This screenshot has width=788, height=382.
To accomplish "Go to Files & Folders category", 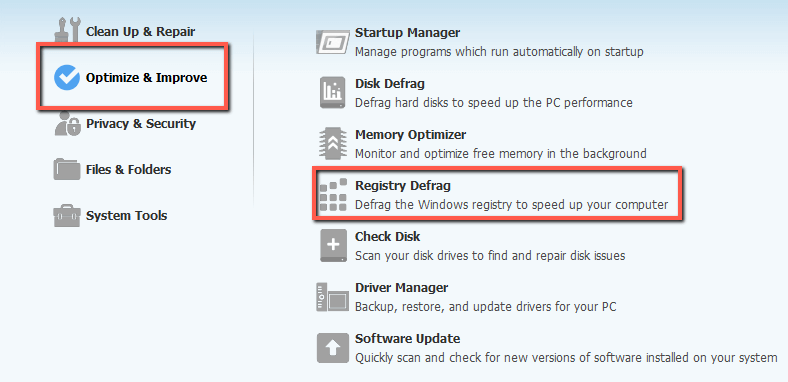I will pos(129,170).
